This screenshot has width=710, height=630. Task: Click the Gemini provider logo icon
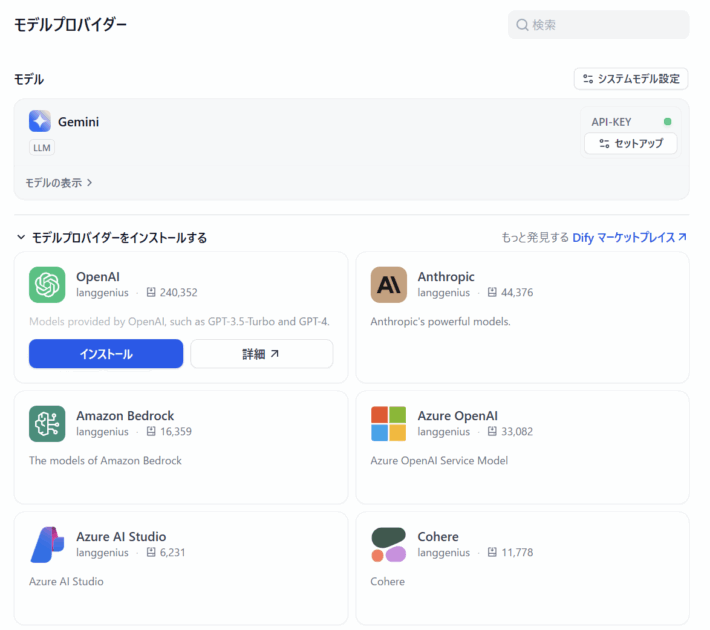[x=40, y=121]
